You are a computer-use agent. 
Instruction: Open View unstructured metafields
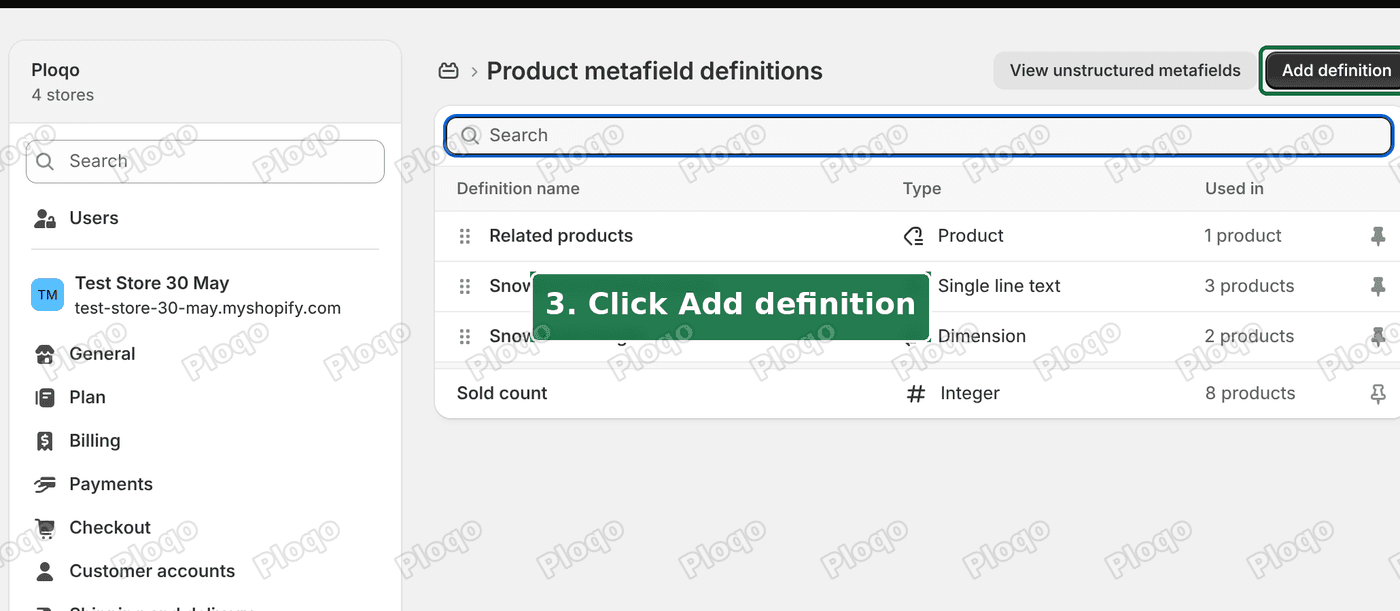coord(1125,71)
